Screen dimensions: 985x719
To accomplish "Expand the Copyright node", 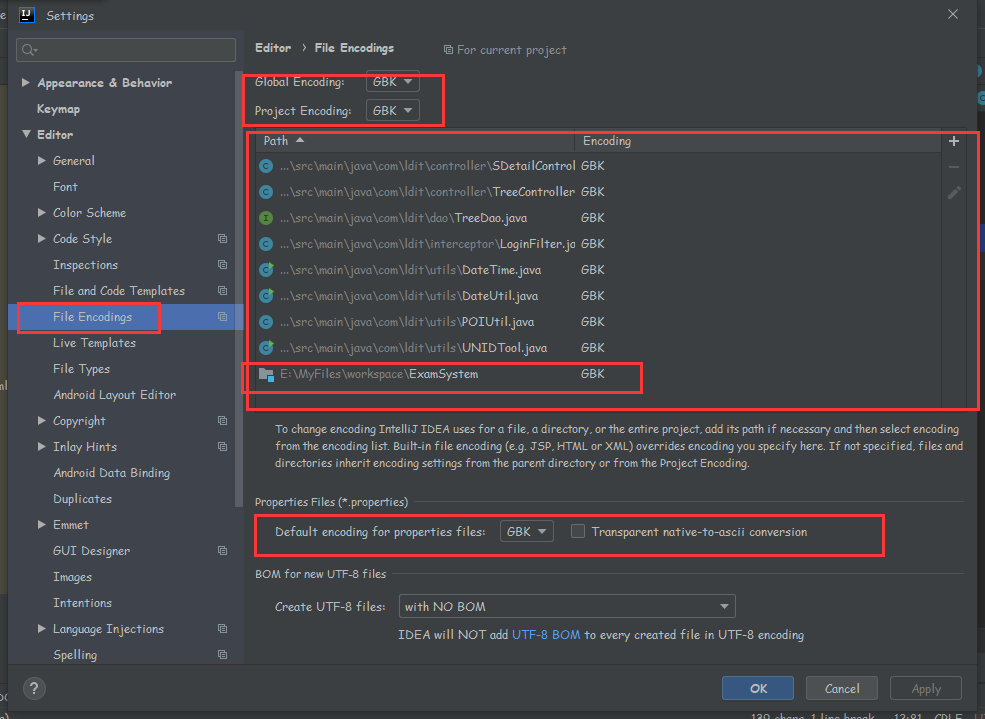I will 41,421.
